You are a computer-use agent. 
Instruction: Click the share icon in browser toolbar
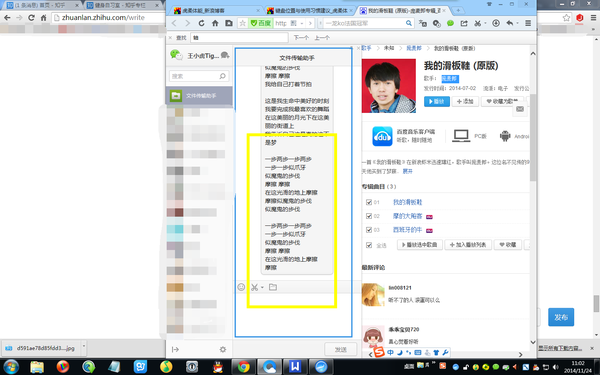pyautogui.click(x=464, y=23)
